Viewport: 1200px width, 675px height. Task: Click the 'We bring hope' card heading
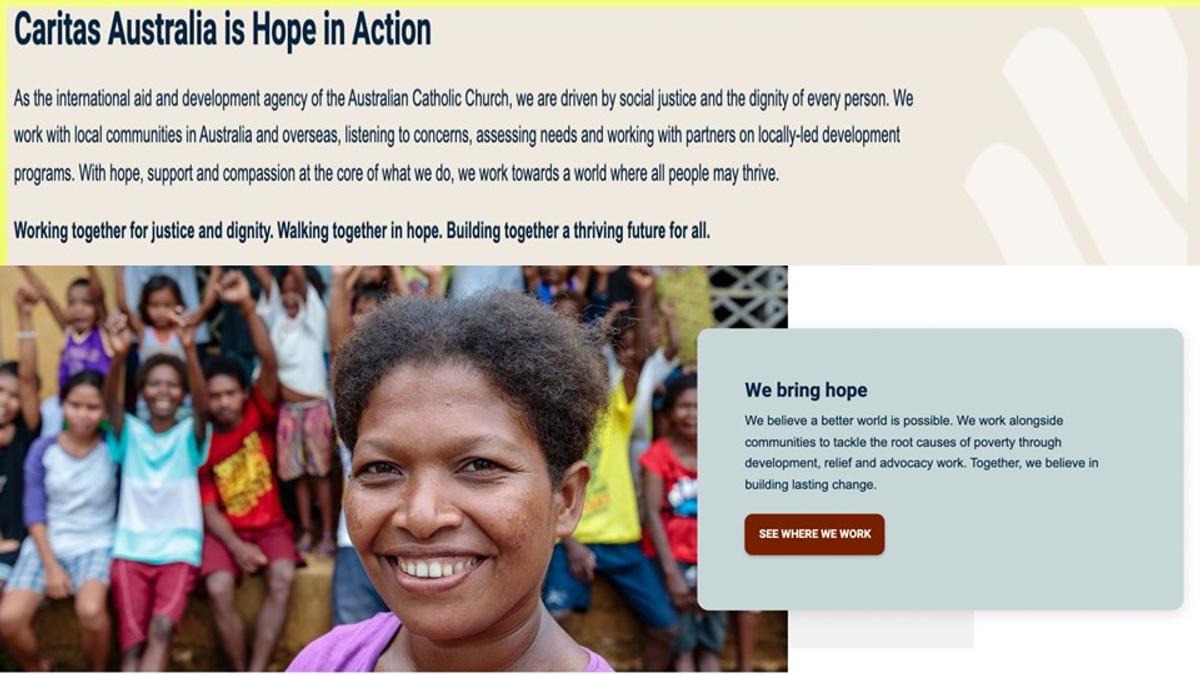(806, 390)
